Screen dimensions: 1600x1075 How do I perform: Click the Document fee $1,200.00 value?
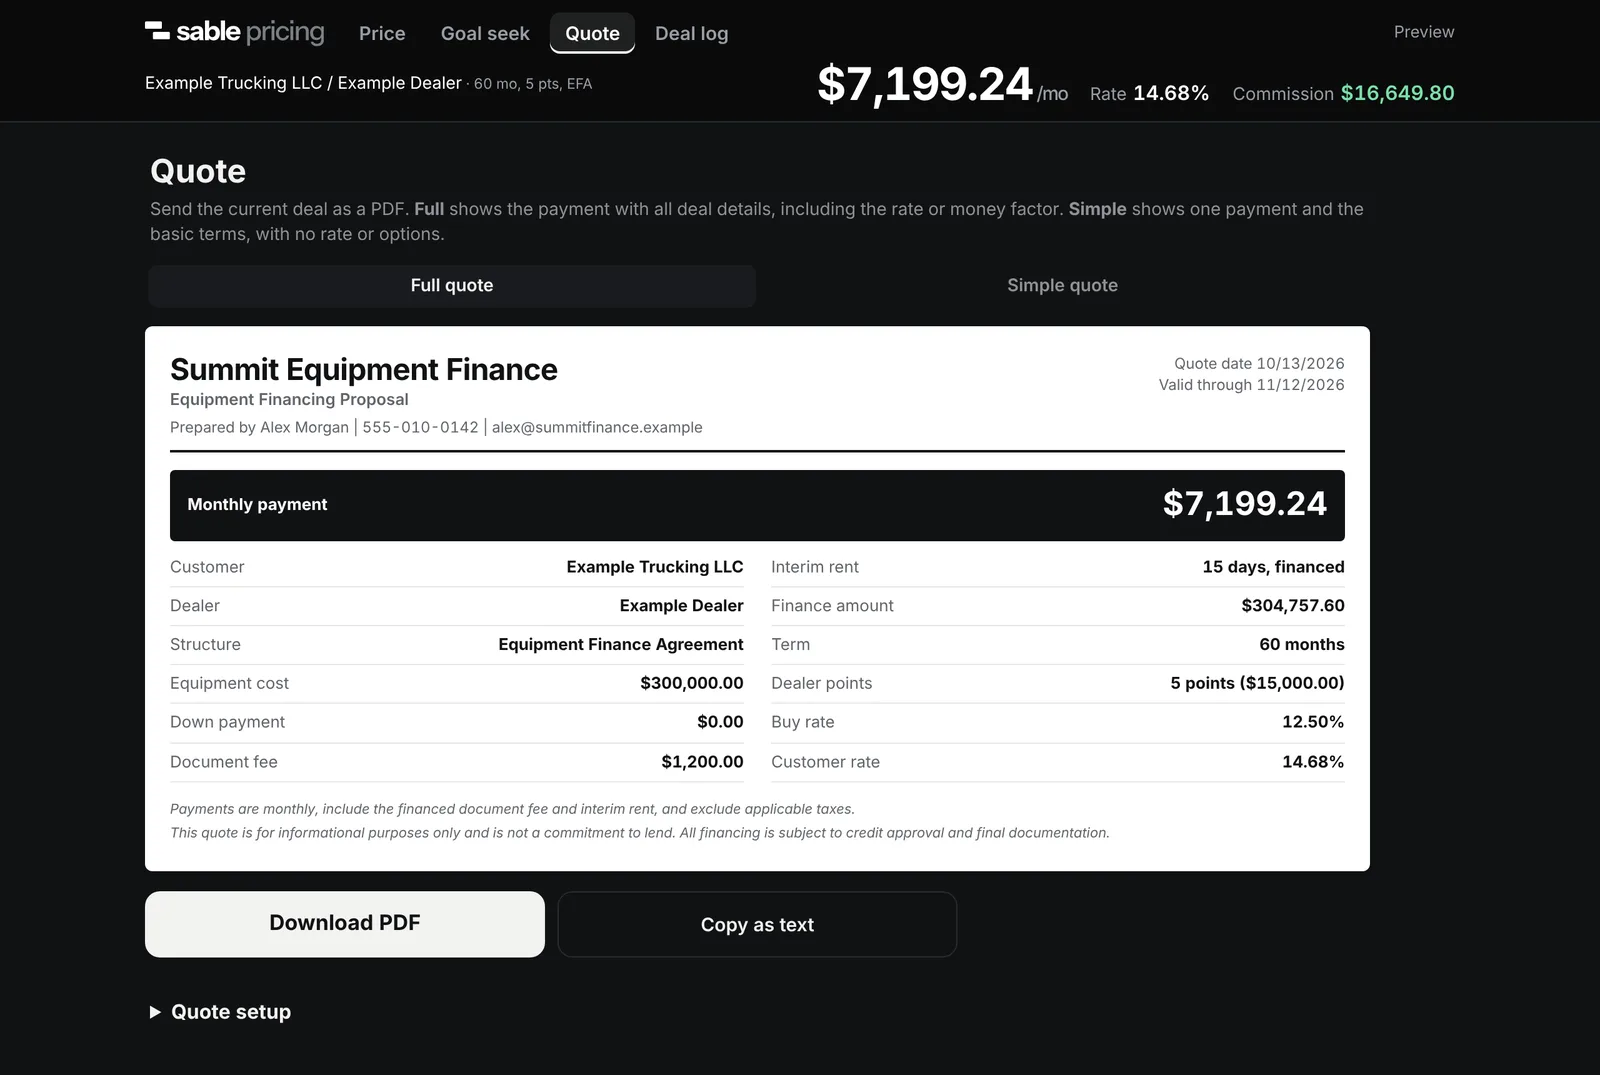(x=702, y=762)
